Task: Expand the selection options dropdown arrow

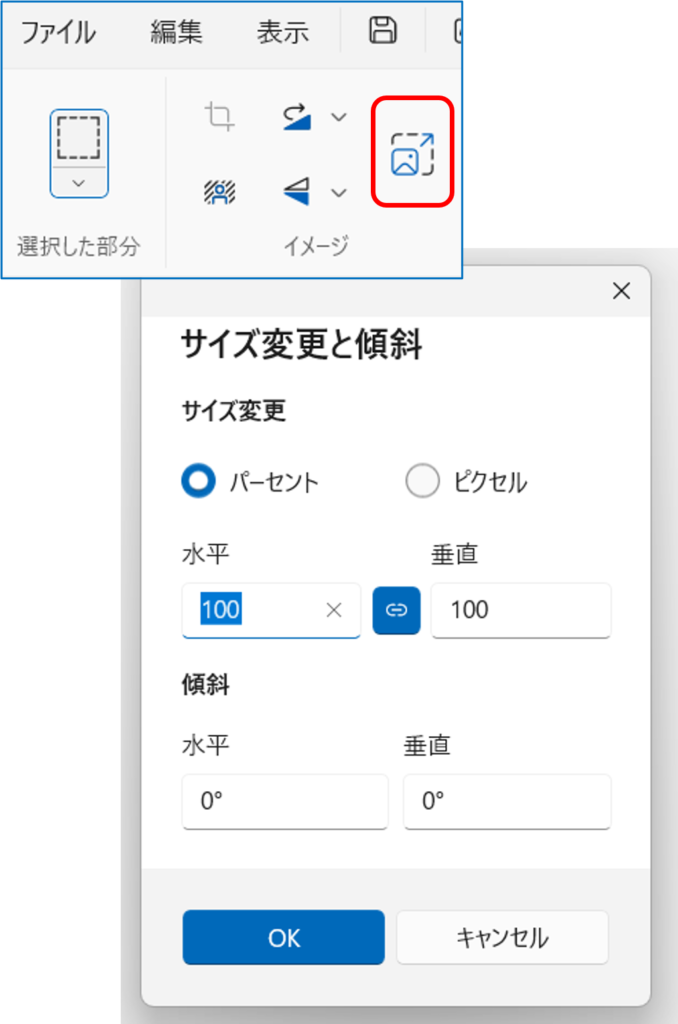Action: pos(79,183)
